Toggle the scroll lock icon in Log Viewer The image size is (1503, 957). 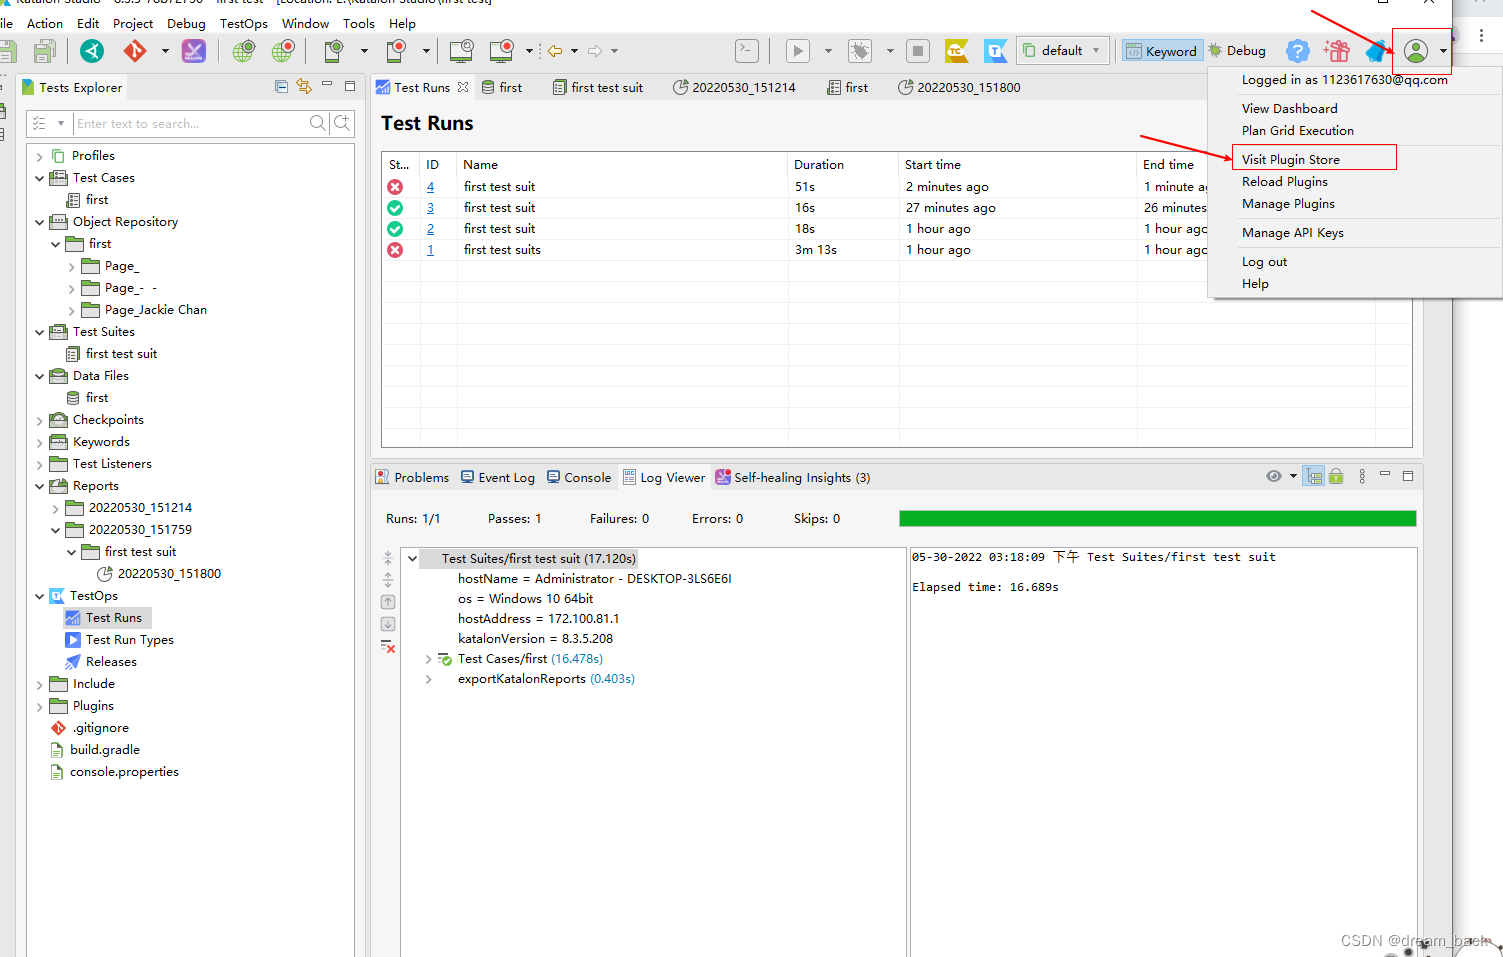(x=1336, y=477)
